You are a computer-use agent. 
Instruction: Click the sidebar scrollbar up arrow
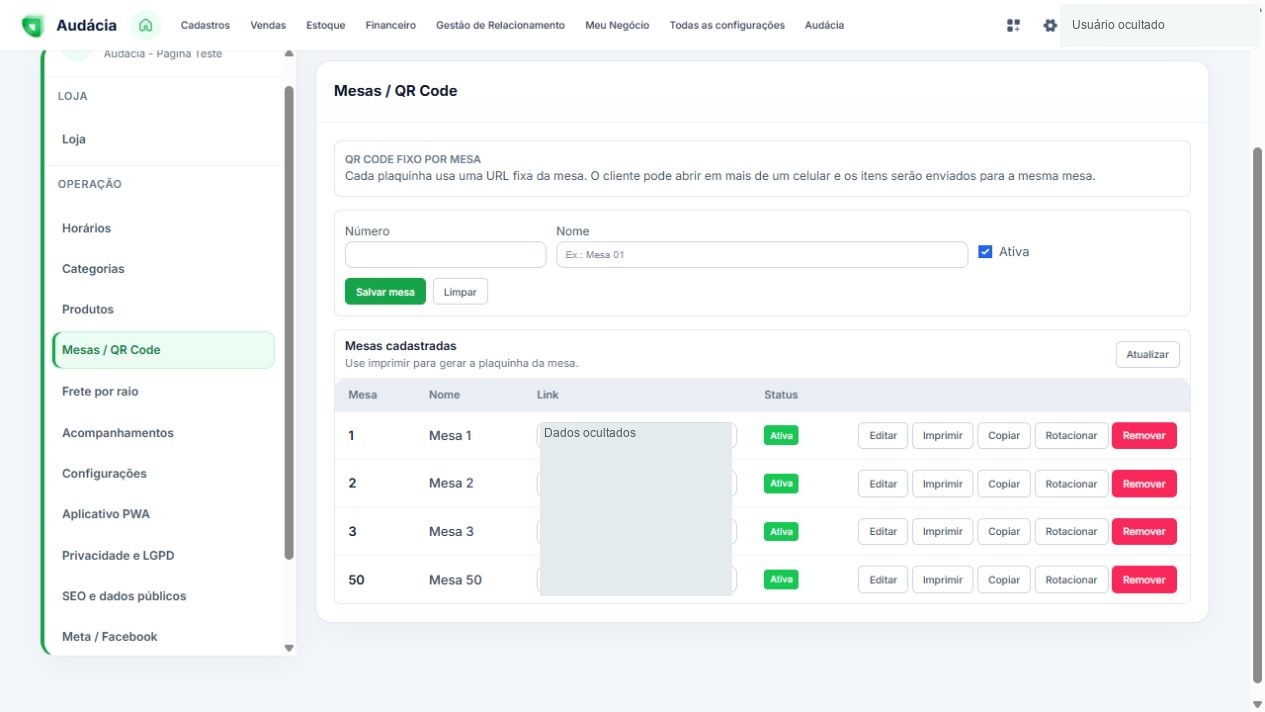click(290, 53)
